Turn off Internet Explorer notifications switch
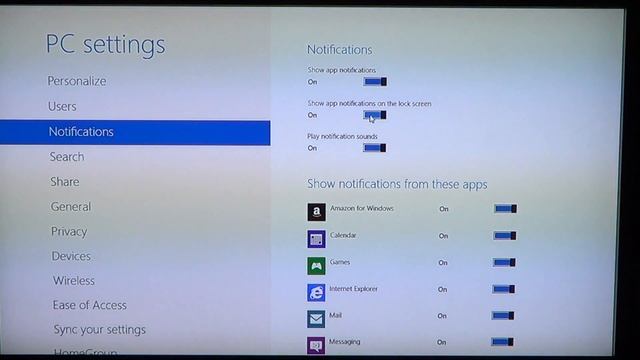640x360 pixels. 503,289
